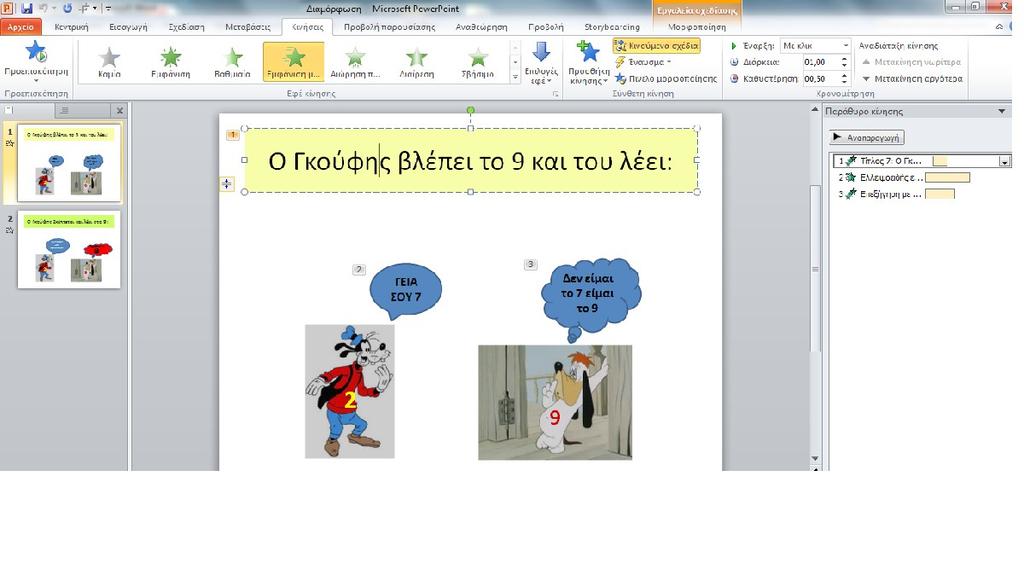This screenshot has width=1024, height=575.
Task: Open Εφέ κίνησης group dialog launcher
Action: 556,94
